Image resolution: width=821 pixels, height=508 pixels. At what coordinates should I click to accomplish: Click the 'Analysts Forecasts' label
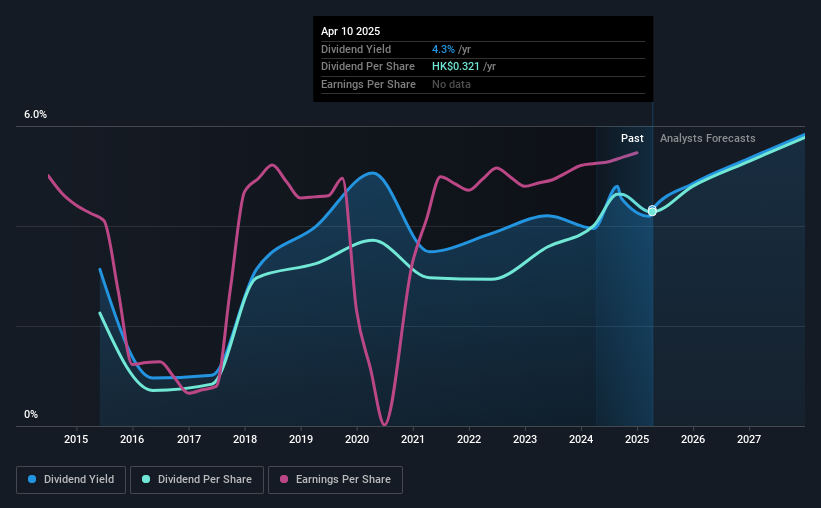click(707, 138)
